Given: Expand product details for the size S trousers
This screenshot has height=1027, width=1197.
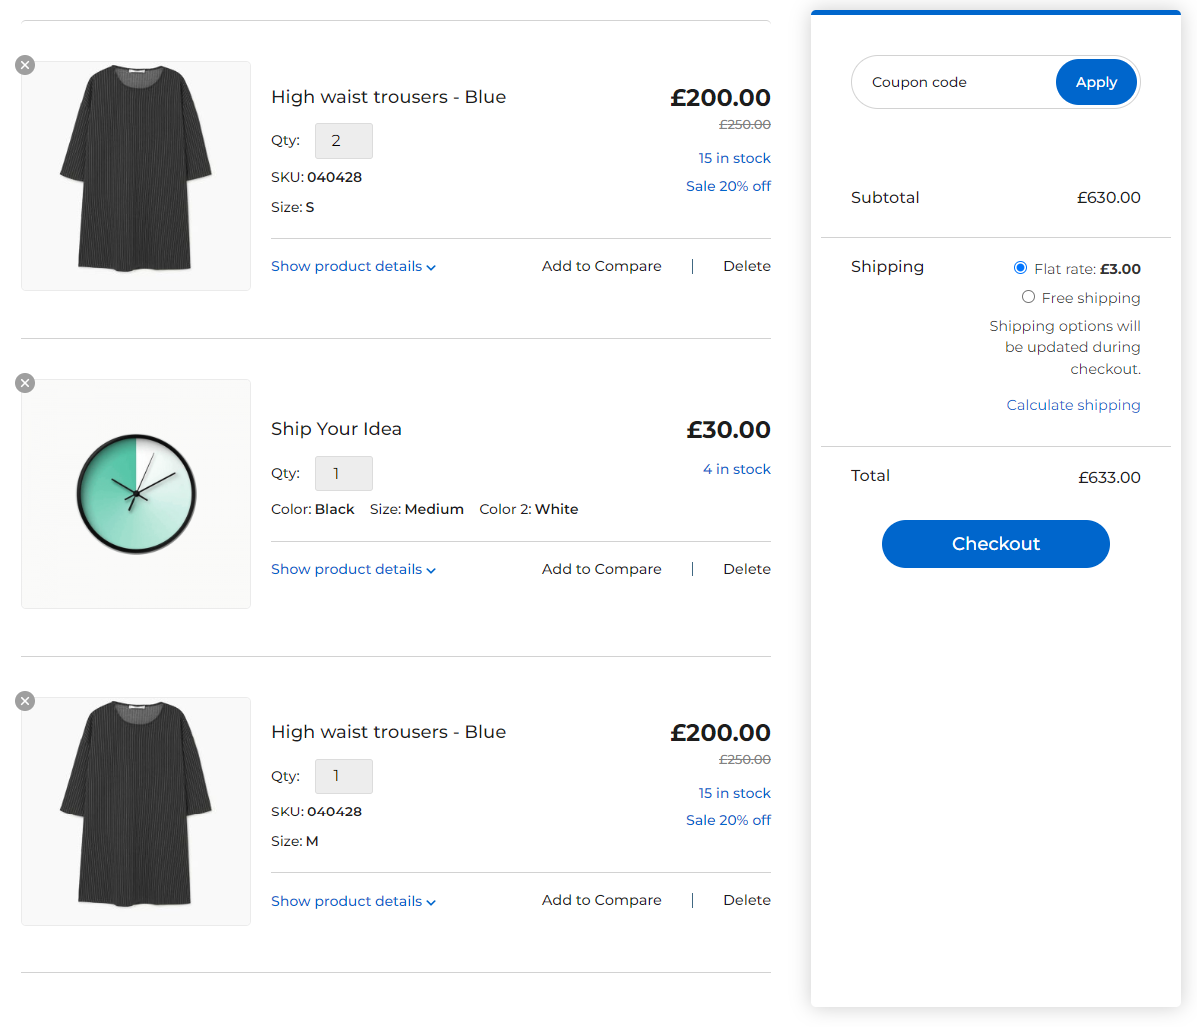Looking at the screenshot, I should [353, 267].
